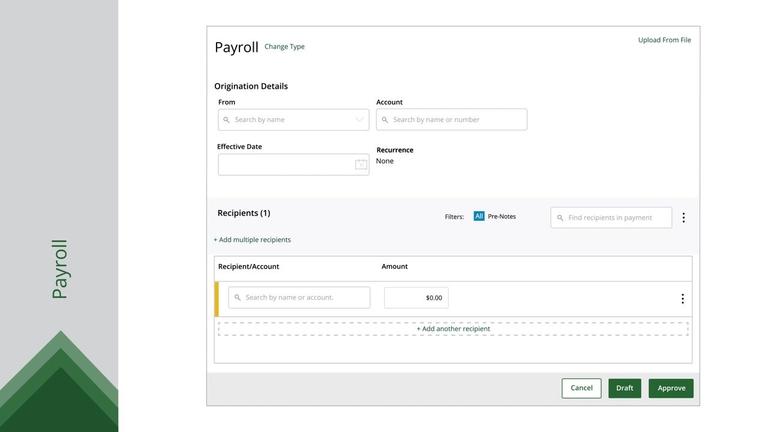Click Add multiple recipients
The width and height of the screenshot is (768, 432).
[x=252, y=240]
